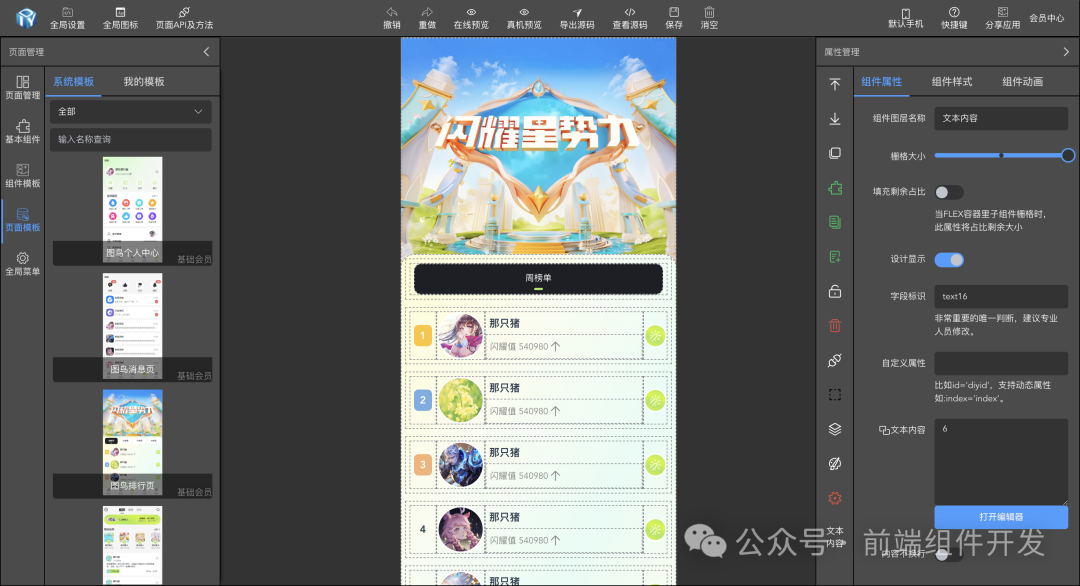Screen dimensions: 1080x586
Task: Click in the 输入名称查询 search field
Action: (x=130, y=139)
